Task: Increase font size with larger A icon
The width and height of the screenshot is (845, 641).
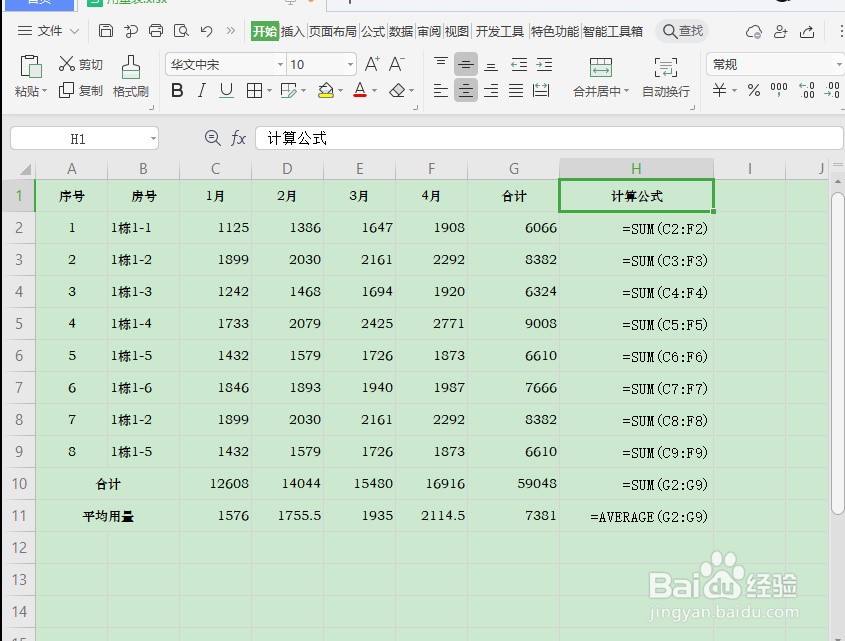Action: [372, 64]
